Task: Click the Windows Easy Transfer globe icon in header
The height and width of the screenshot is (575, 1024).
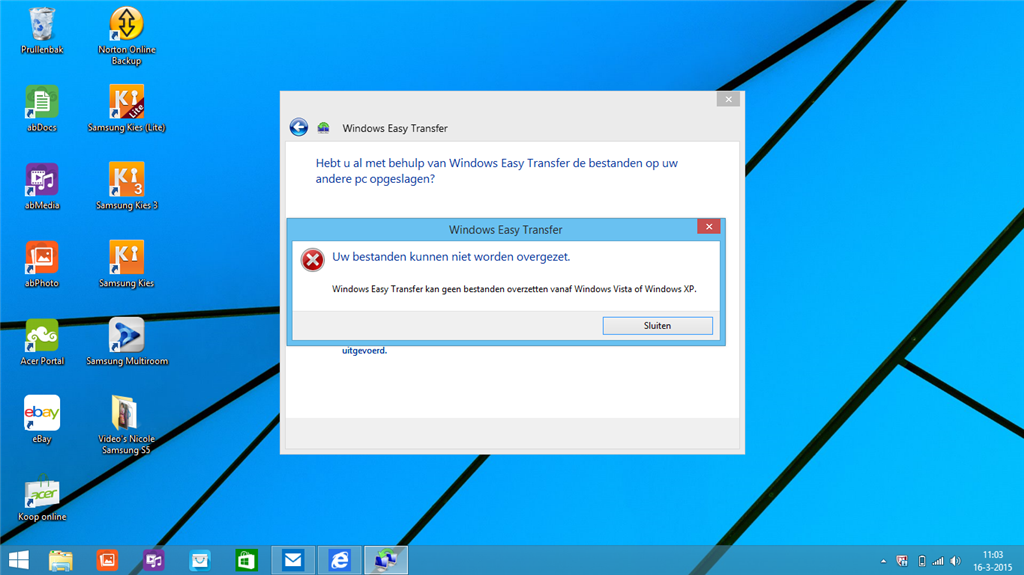Action: [x=323, y=128]
